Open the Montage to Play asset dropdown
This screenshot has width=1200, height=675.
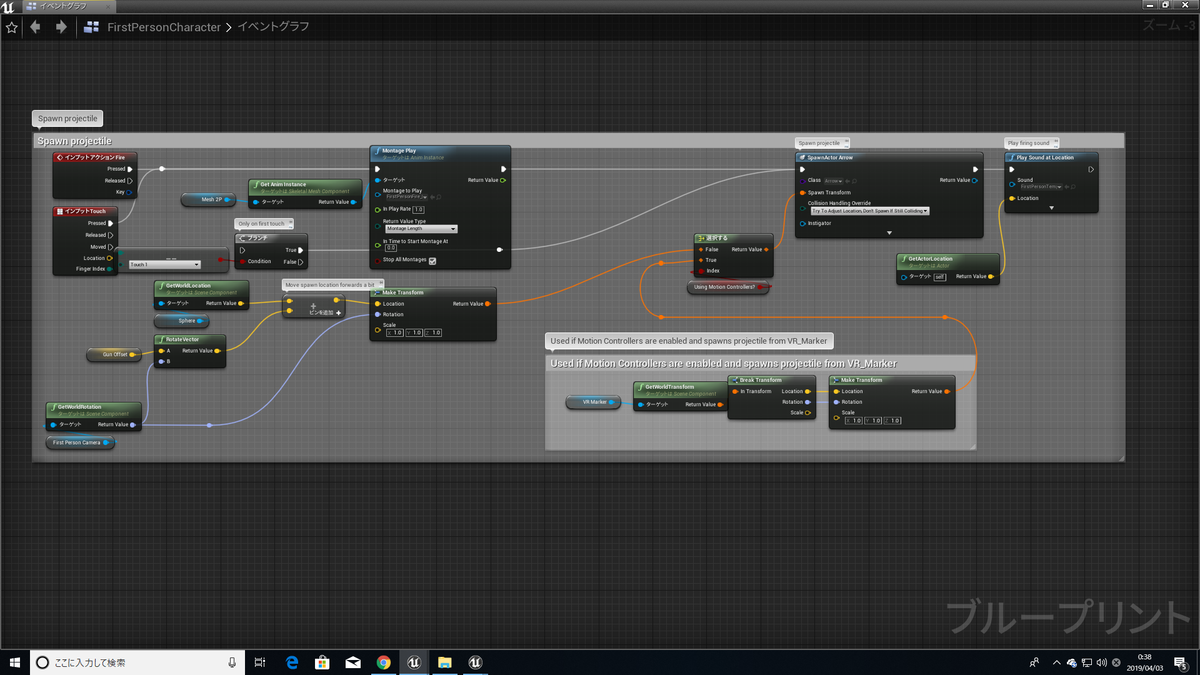pos(408,197)
